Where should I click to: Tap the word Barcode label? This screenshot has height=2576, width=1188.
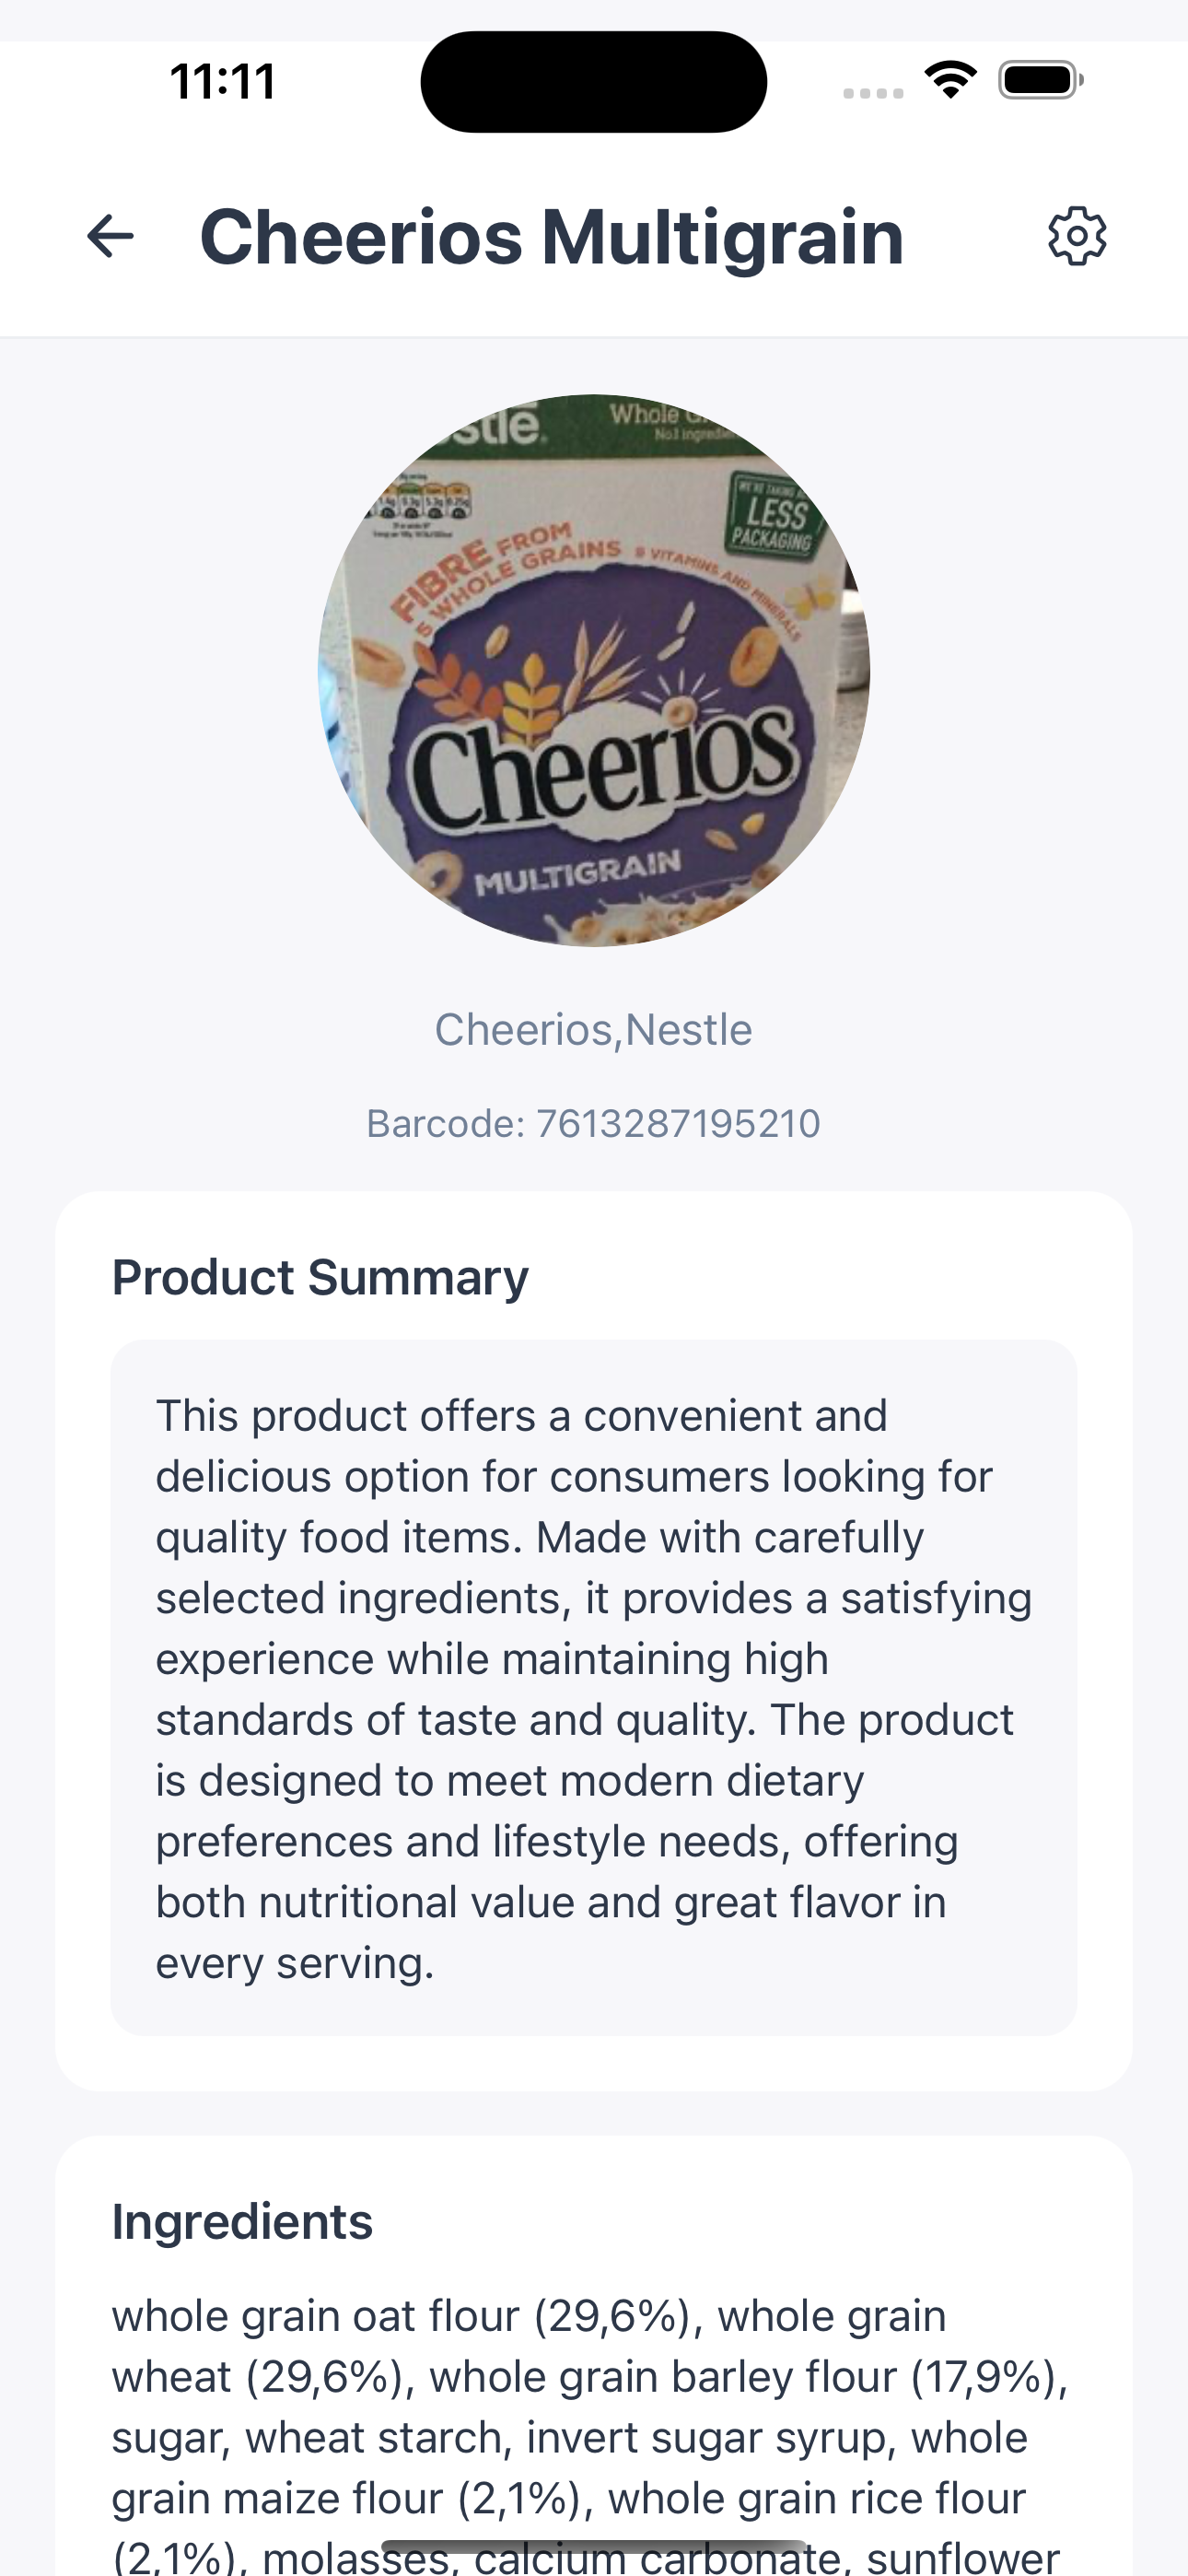444,1124
